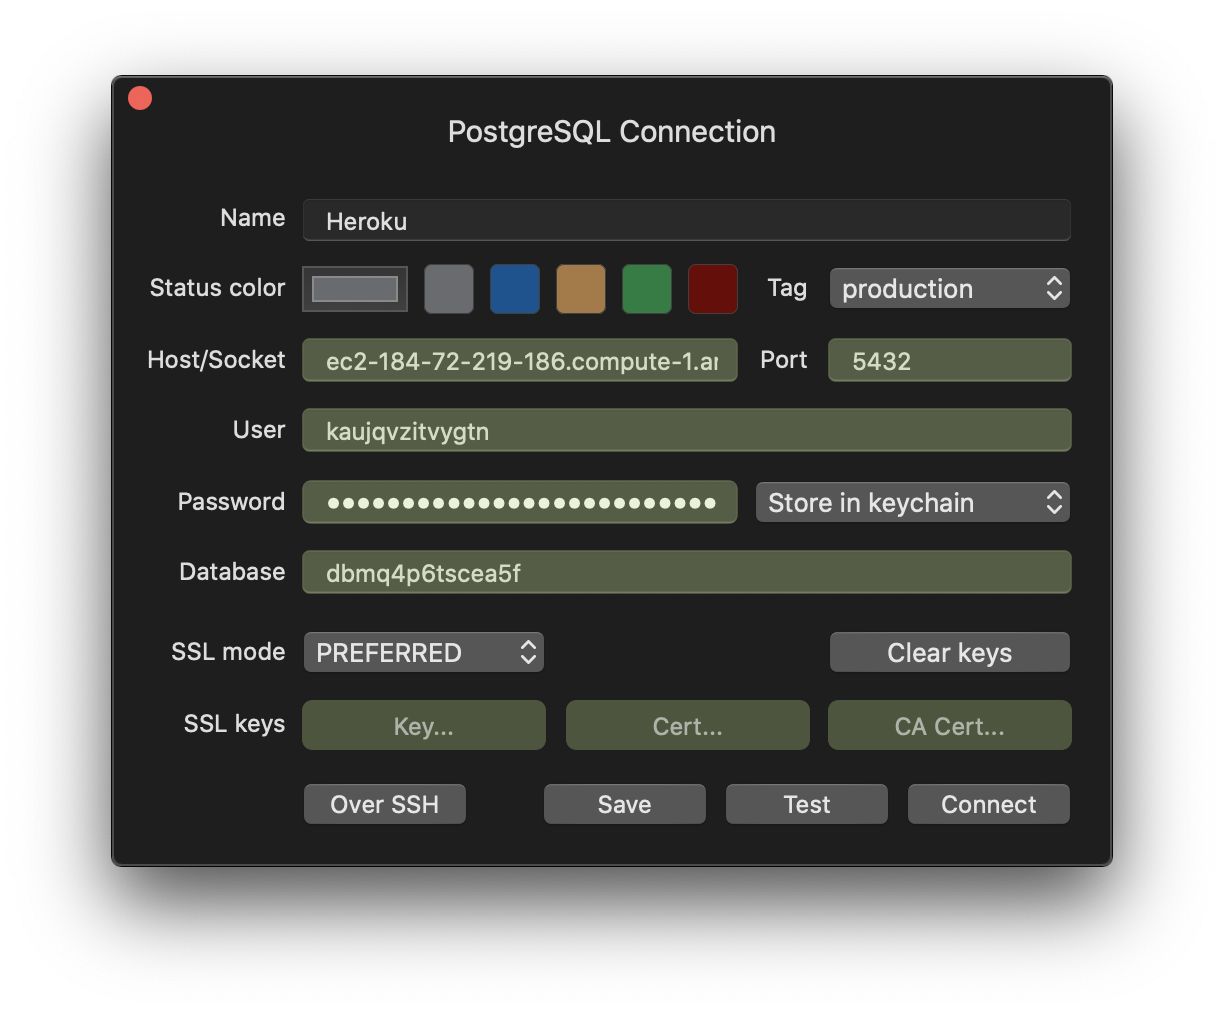
Task: Select the green status color swatch
Action: pyautogui.click(x=646, y=288)
